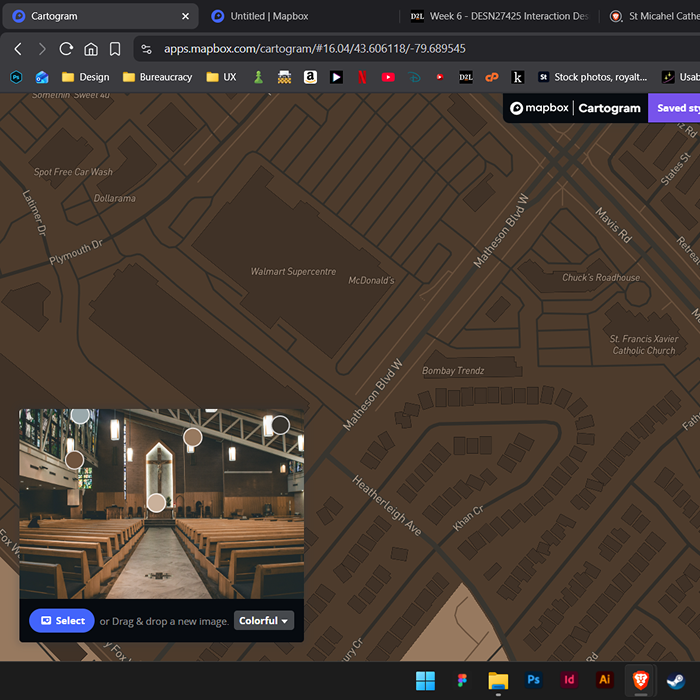Launch Photoshop from the taskbar

click(534, 680)
